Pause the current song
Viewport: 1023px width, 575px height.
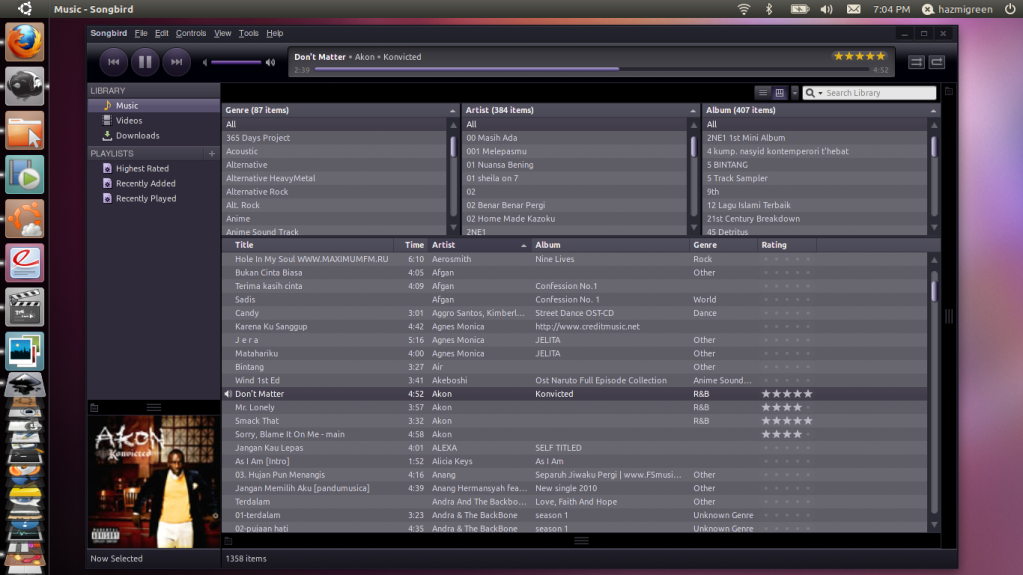point(145,62)
